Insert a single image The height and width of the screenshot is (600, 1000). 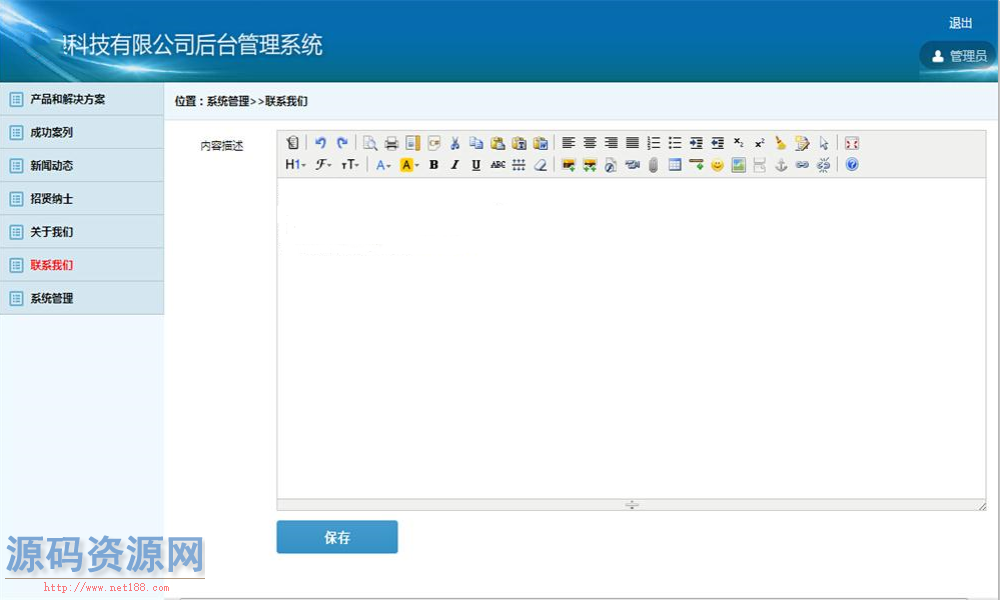tap(568, 165)
